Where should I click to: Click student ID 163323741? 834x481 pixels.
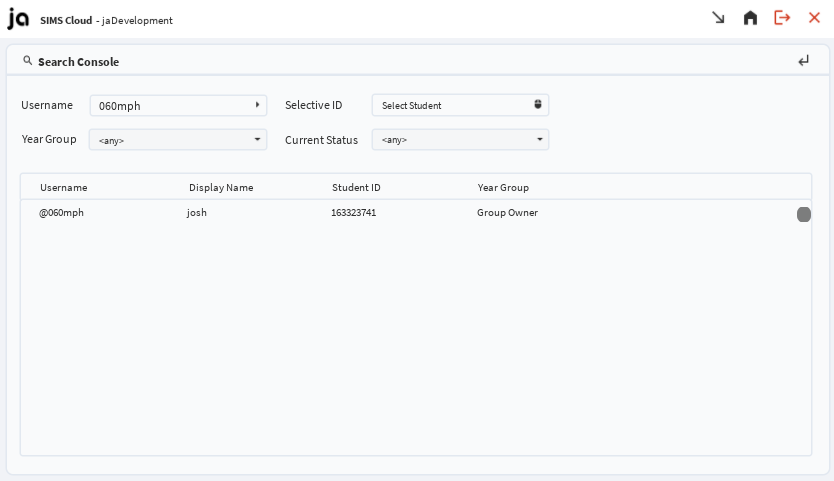354,212
